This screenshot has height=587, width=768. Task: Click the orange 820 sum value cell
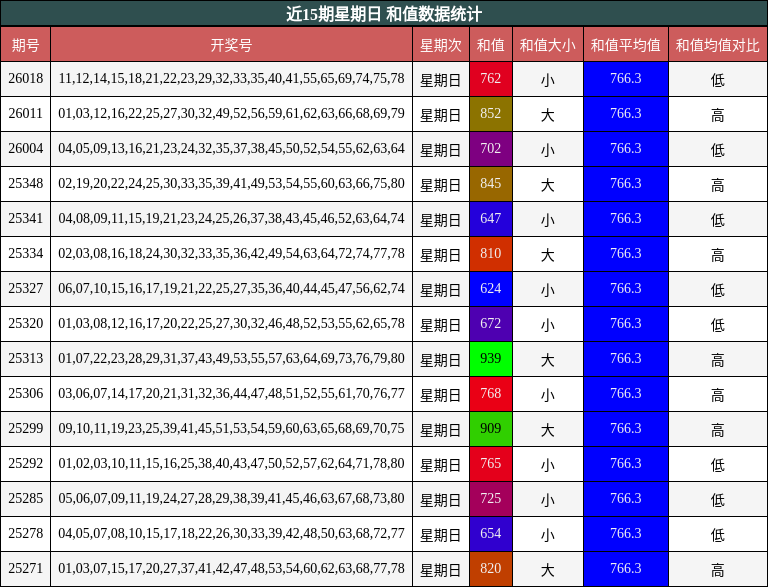pos(491,569)
